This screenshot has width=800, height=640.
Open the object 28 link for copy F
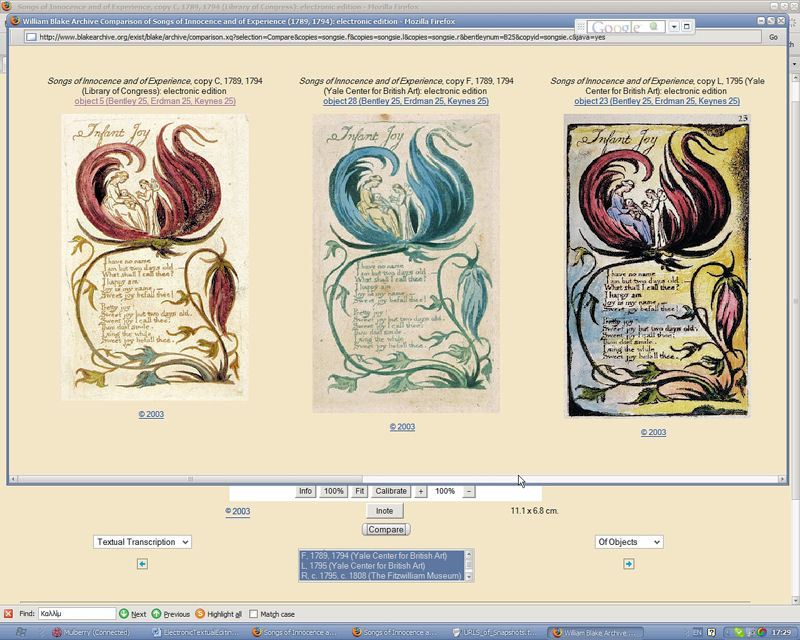(405, 101)
